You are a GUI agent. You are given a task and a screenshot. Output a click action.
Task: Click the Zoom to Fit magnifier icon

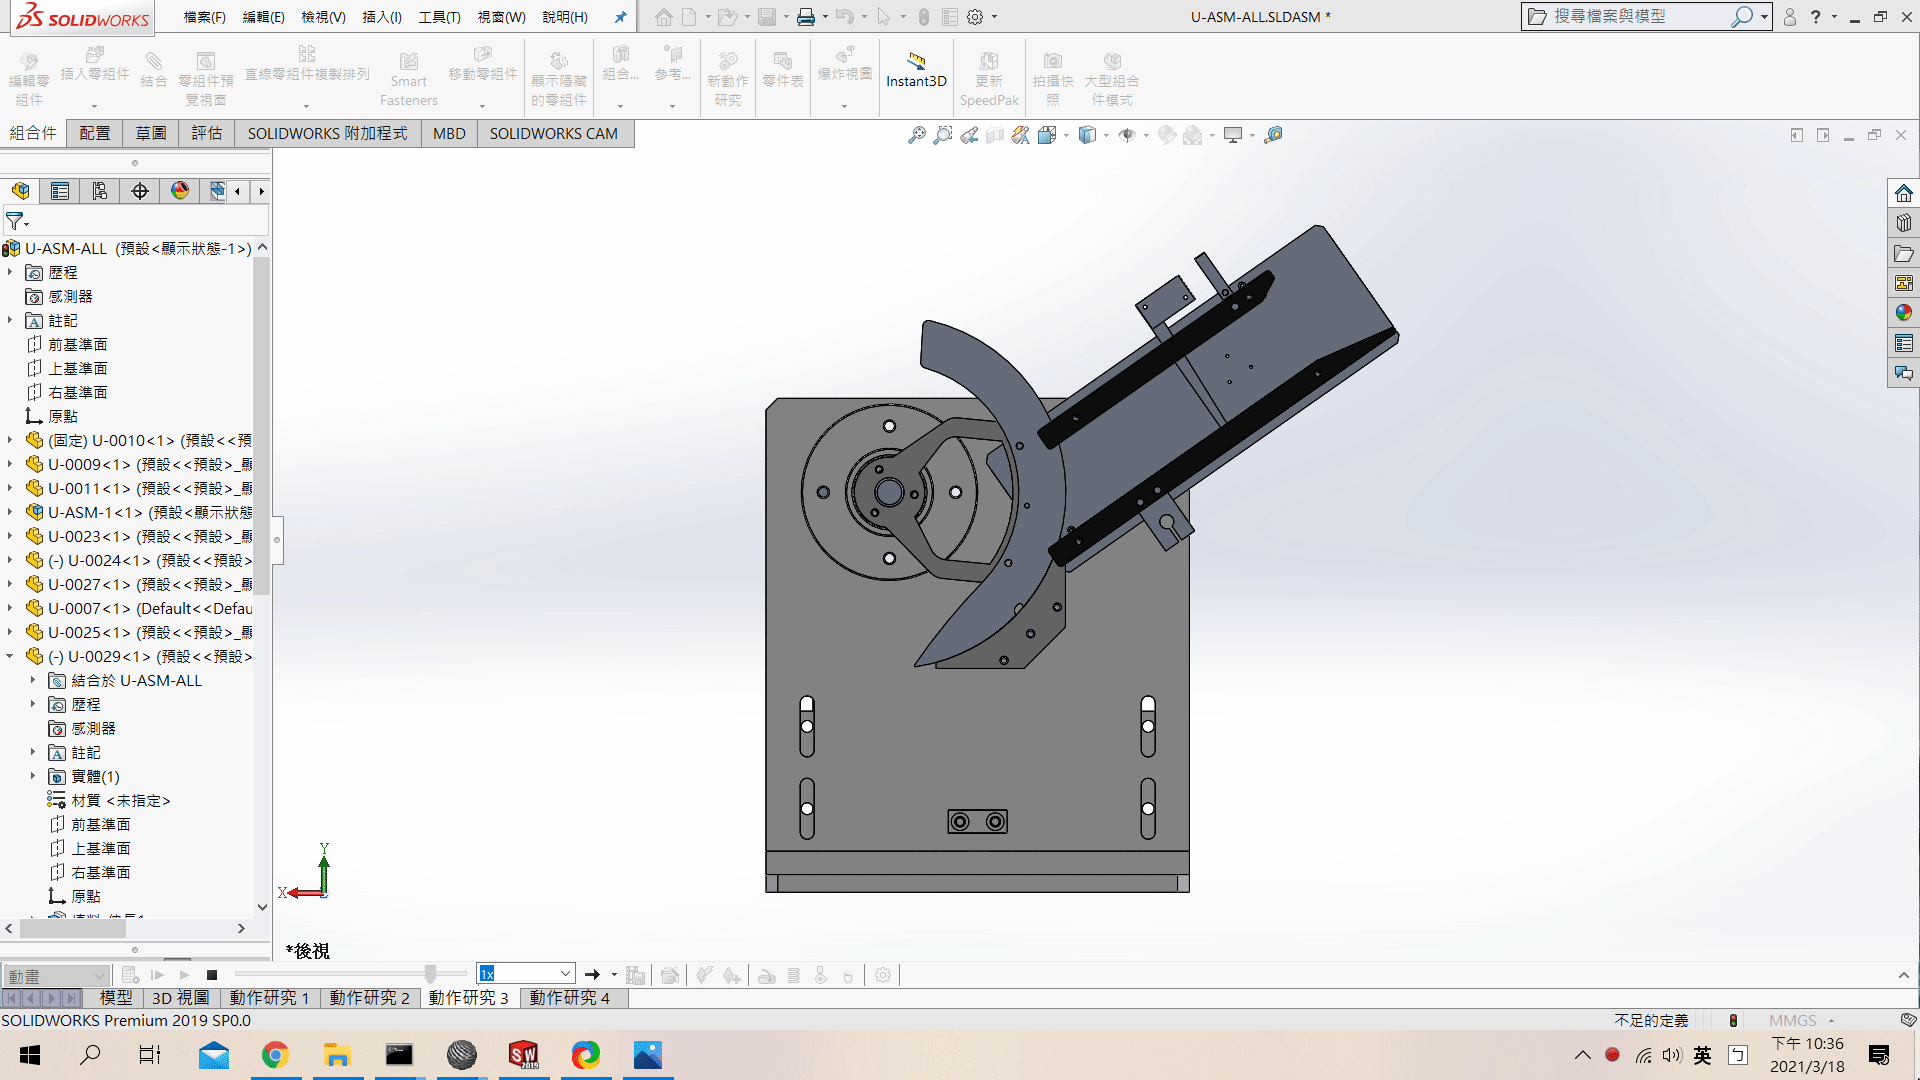click(916, 135)
